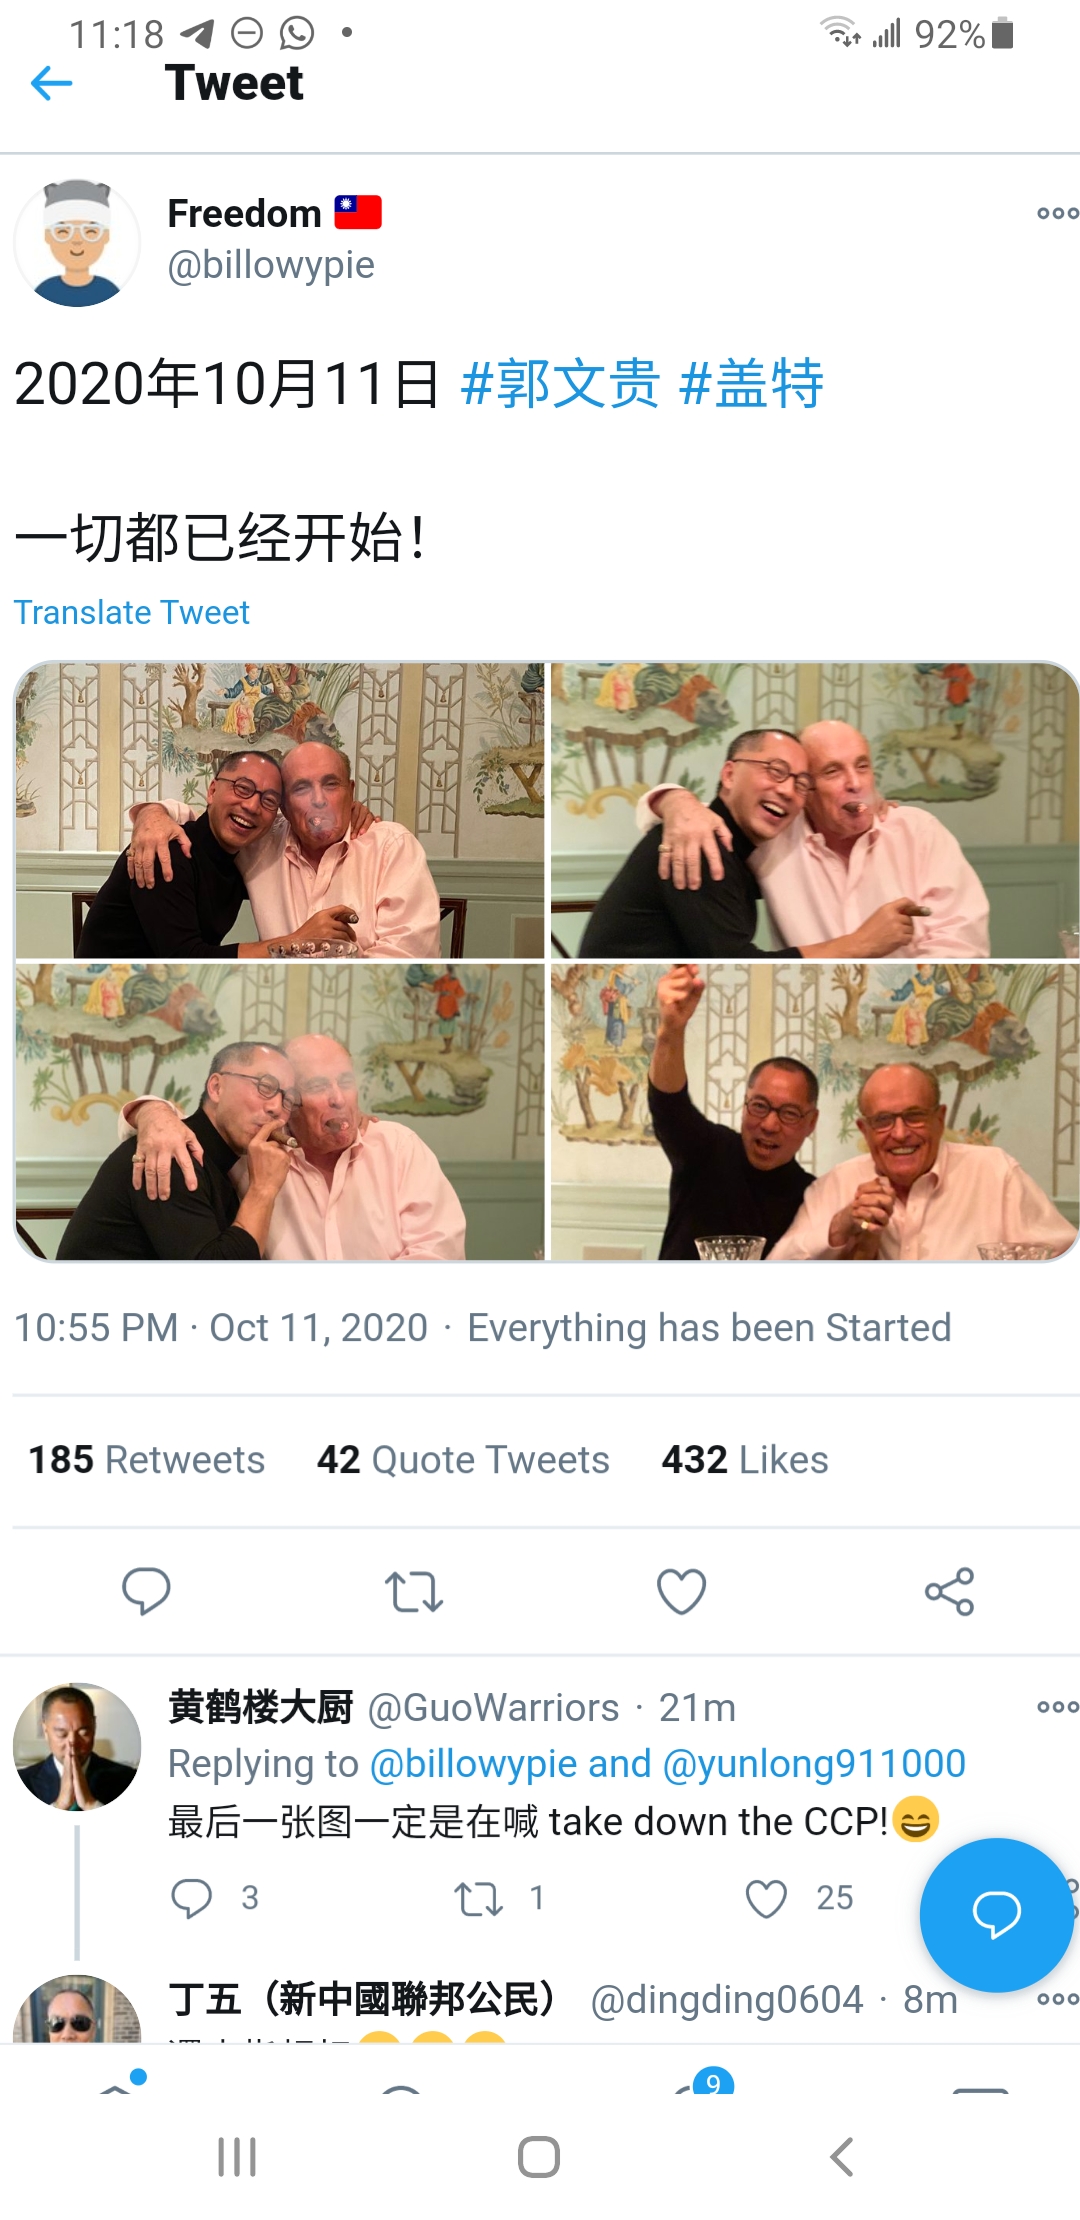This screenshot has height=2220, width=1080.
Task: Open more options on dingding0604 reply
Action: (1056, 1998)
